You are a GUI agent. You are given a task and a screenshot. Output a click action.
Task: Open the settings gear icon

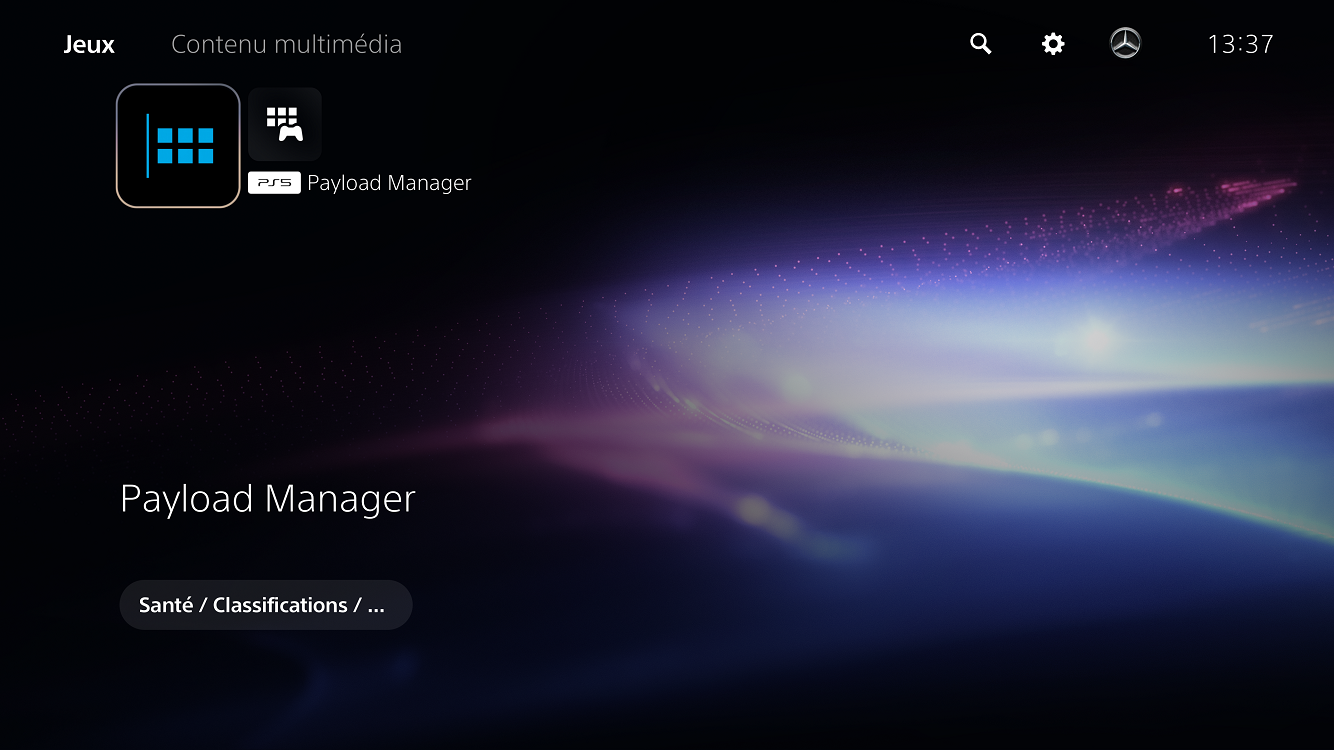click(x=1053, y=44)
